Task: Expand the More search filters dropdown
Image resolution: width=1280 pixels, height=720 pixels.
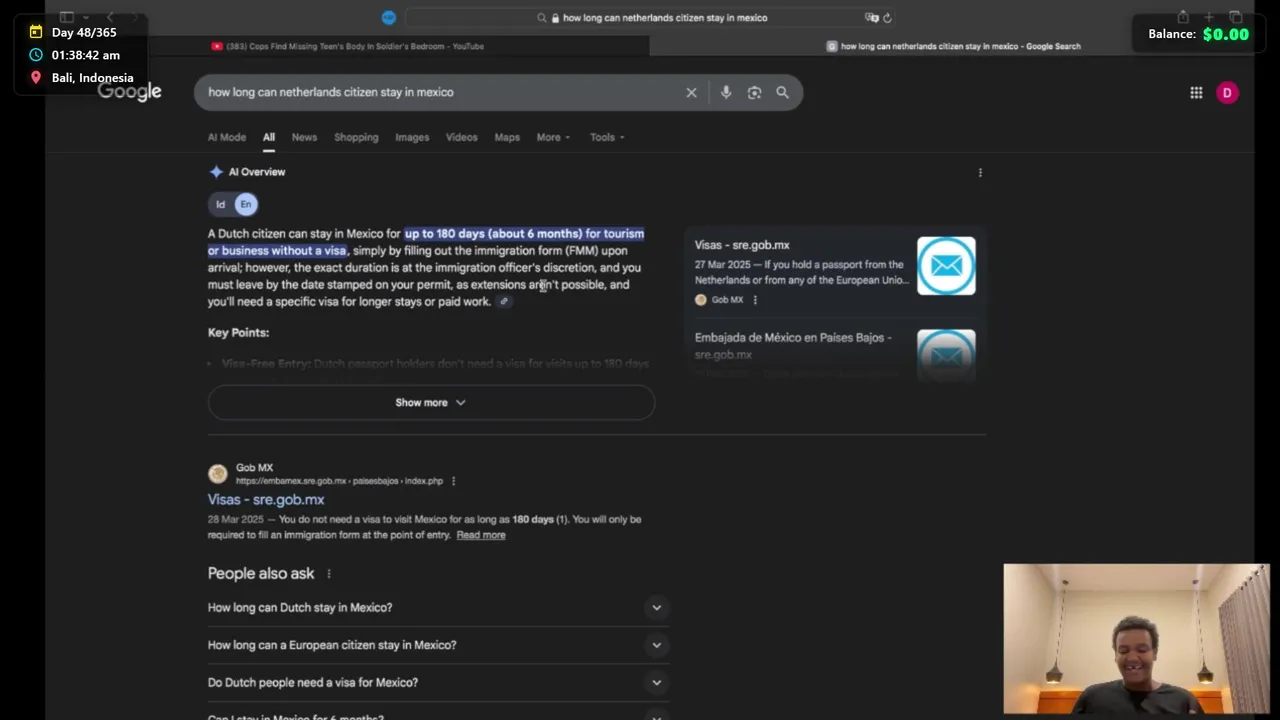Action: point(553,137)
